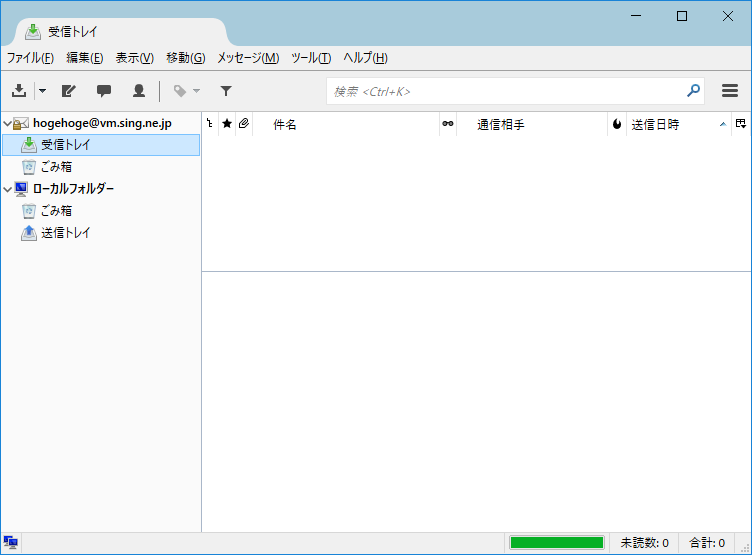Open the 編集(E) menu
Viewport: 752px width, 555px height.
(85, 58)
